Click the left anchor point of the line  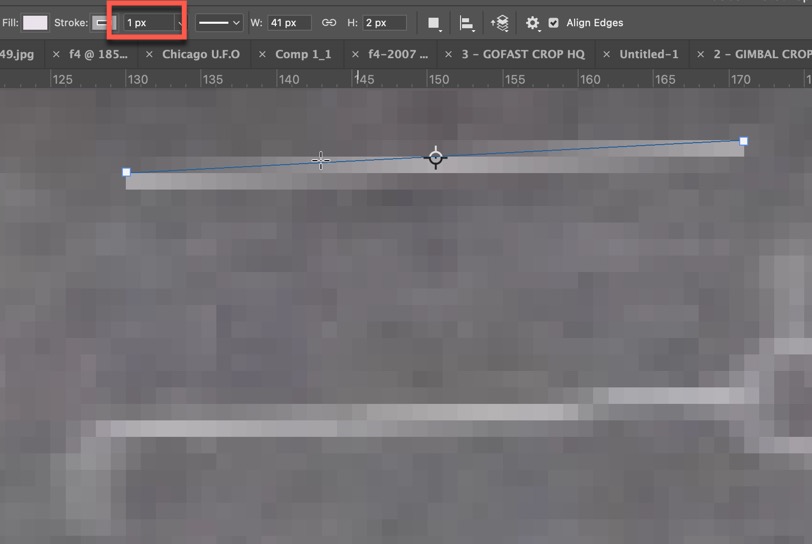pos(126,172)
